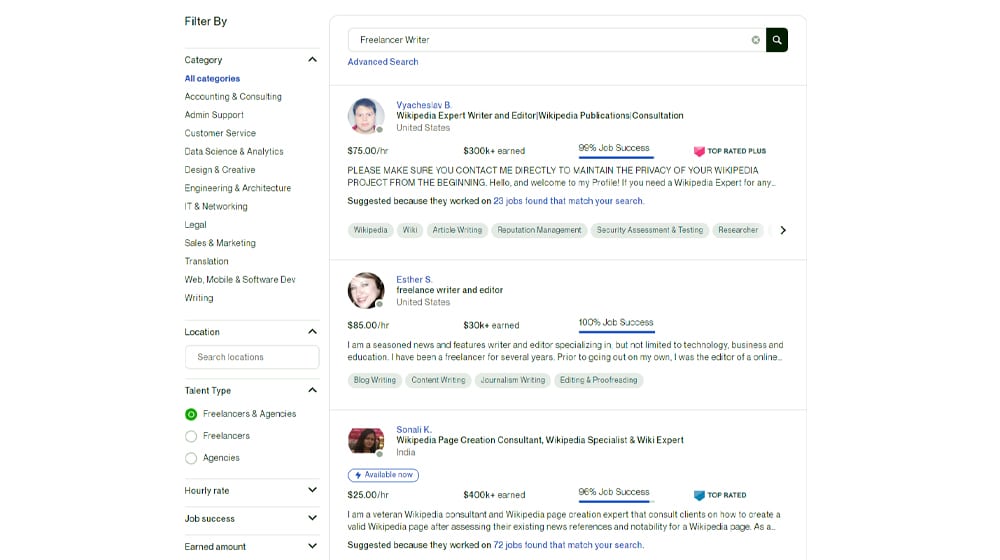The height and width of the screenshot is (560, 1000).
Task: Click Editing & Proofreading skill tag
Action: coord(598,380)
